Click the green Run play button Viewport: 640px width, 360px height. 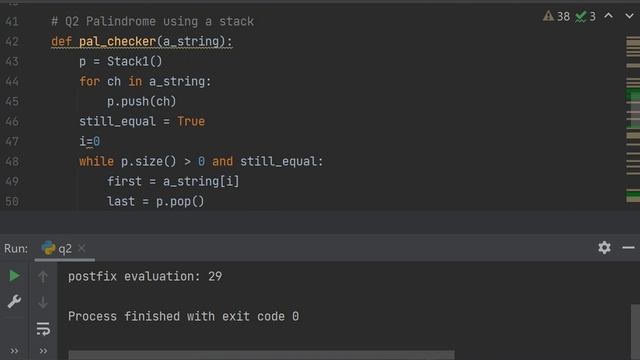click(x=14, y=276)
